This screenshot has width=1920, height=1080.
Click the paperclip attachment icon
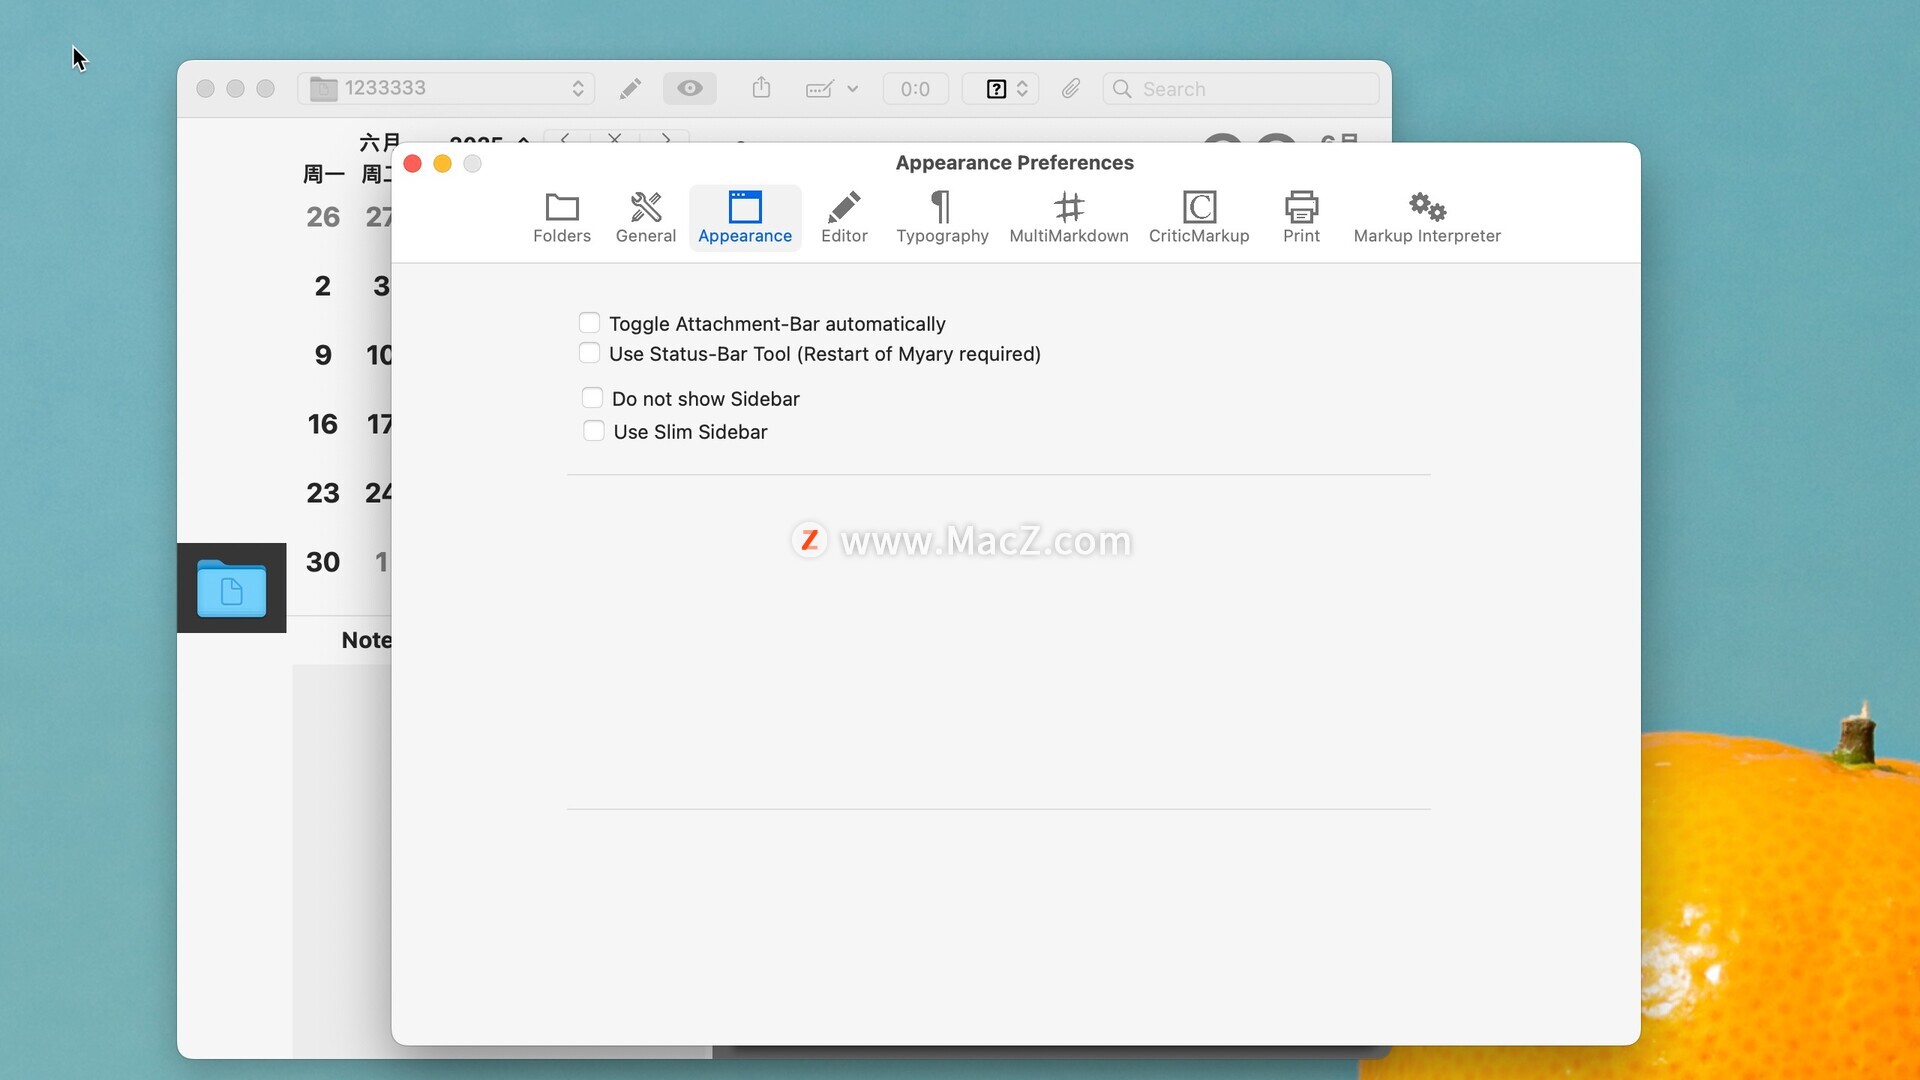1071,89
